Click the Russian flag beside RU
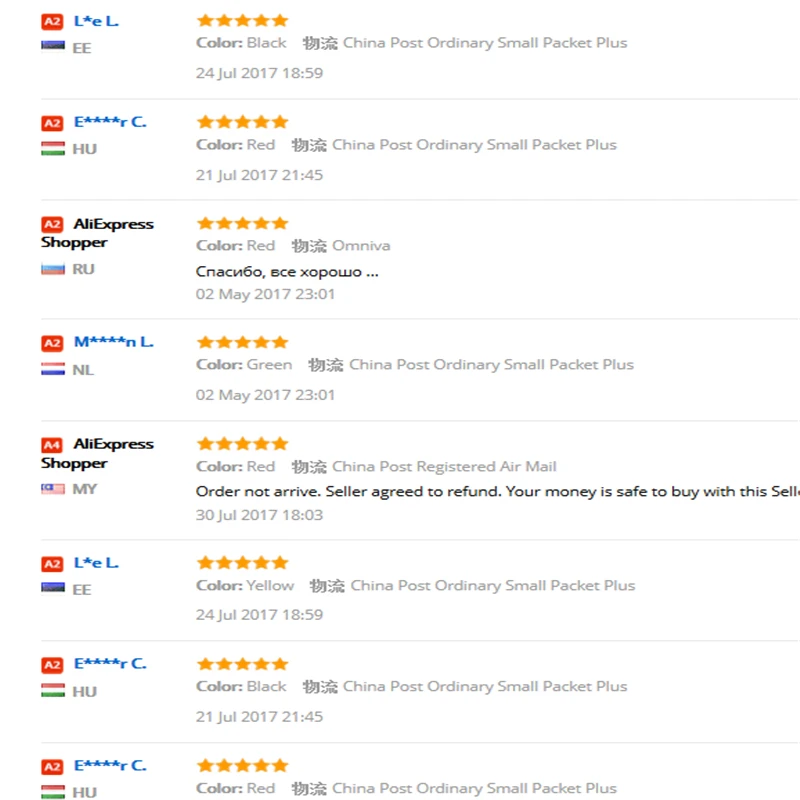The height and width of the screenshot is (800, 800). [53, 269]
